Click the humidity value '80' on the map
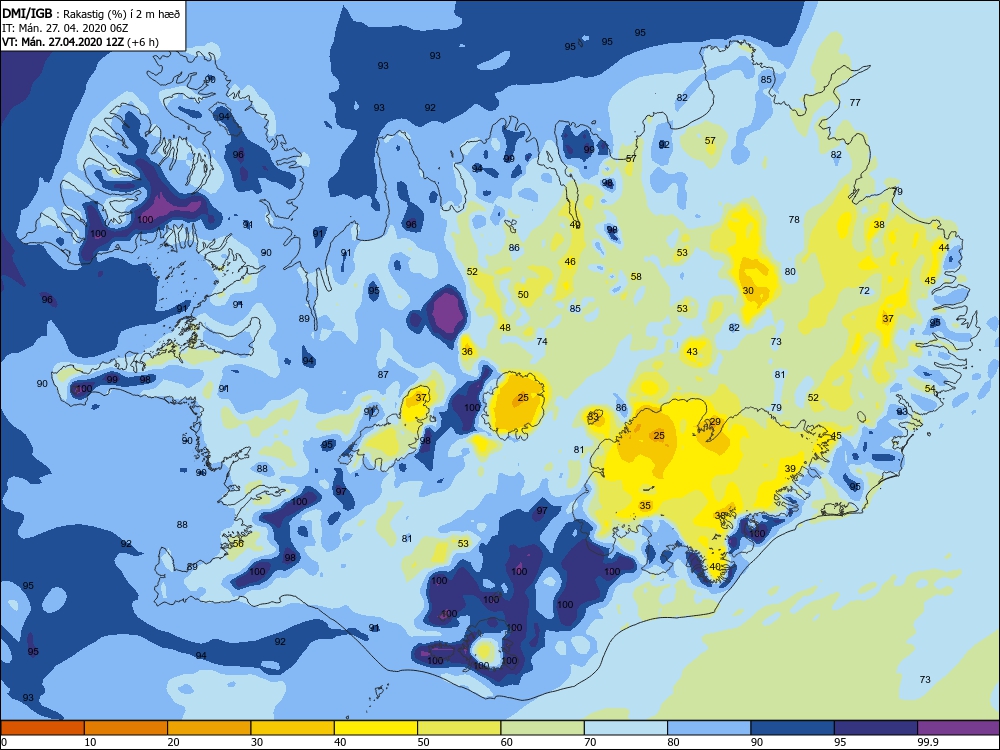 coord(790,271)
